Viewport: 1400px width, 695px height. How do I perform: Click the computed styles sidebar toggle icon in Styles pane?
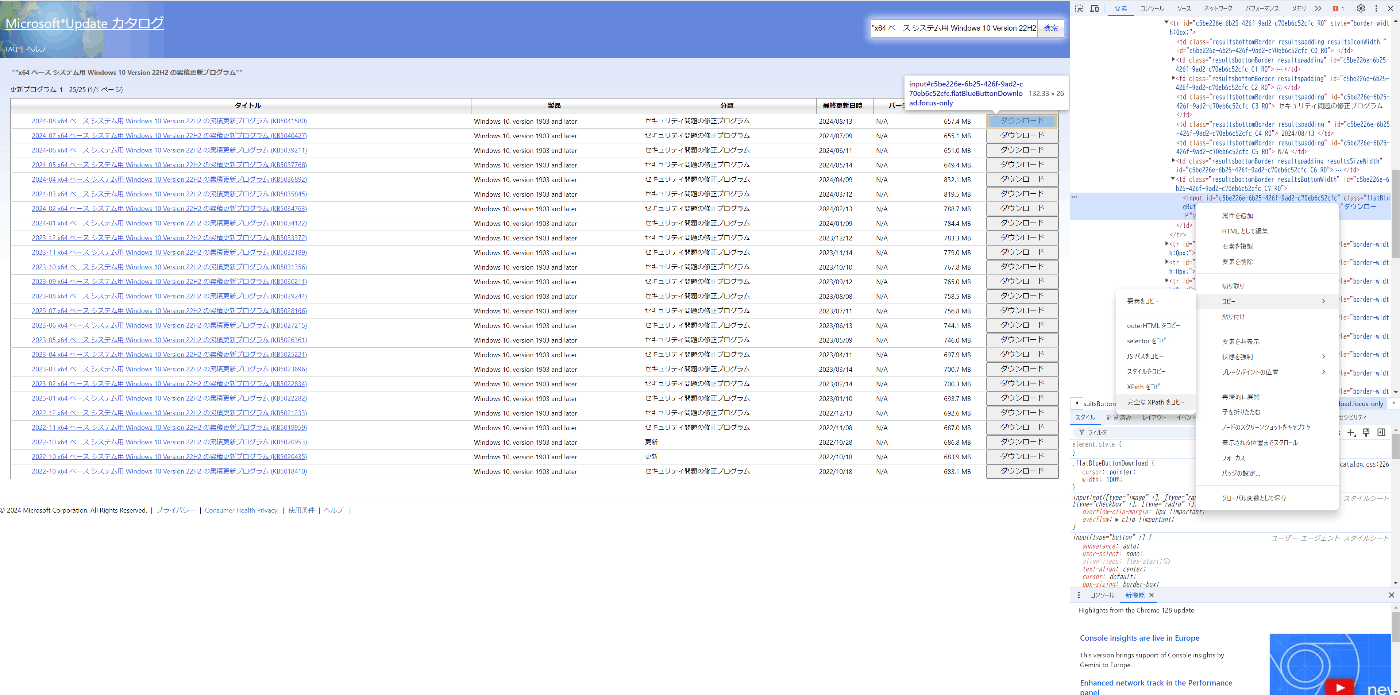pyautogui.click(x=1381, y=432)
